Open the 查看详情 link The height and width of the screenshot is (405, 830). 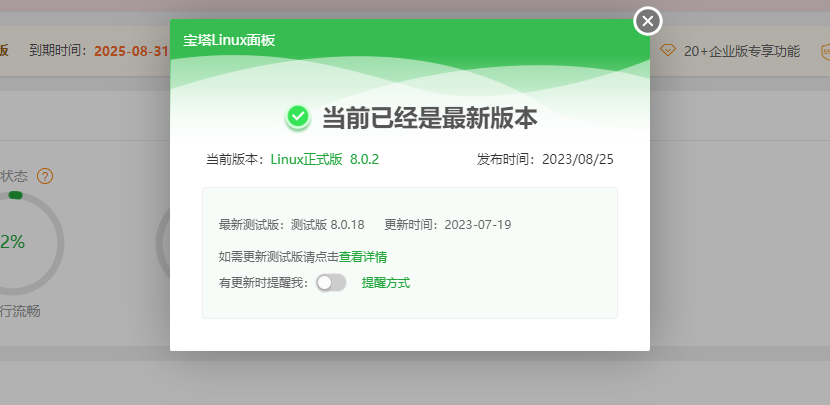coord(363,257)
